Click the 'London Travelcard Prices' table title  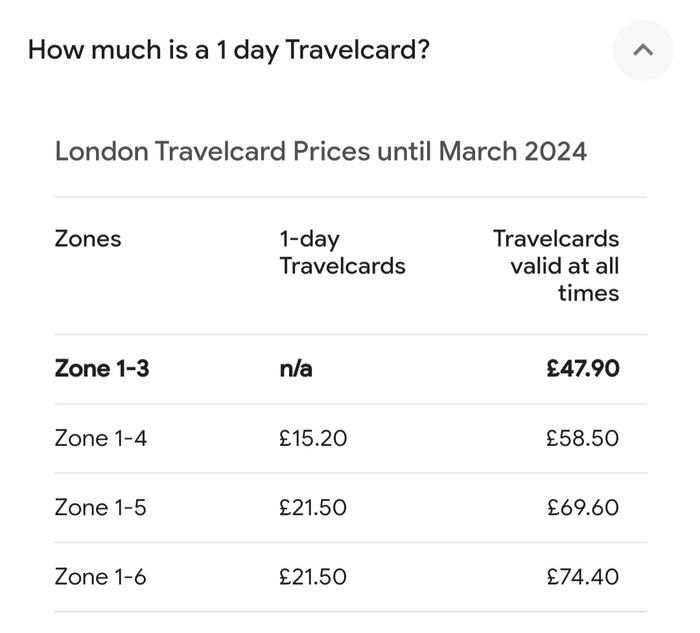(320, 151)
